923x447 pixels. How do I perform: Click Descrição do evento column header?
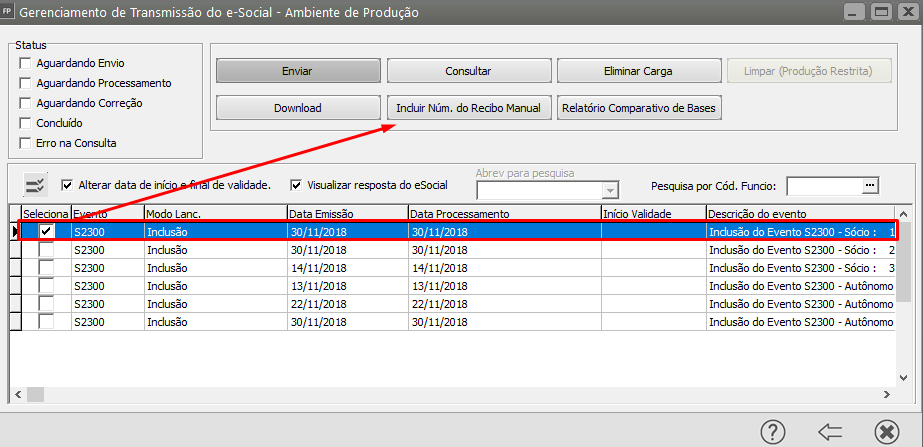pos(800,214)
